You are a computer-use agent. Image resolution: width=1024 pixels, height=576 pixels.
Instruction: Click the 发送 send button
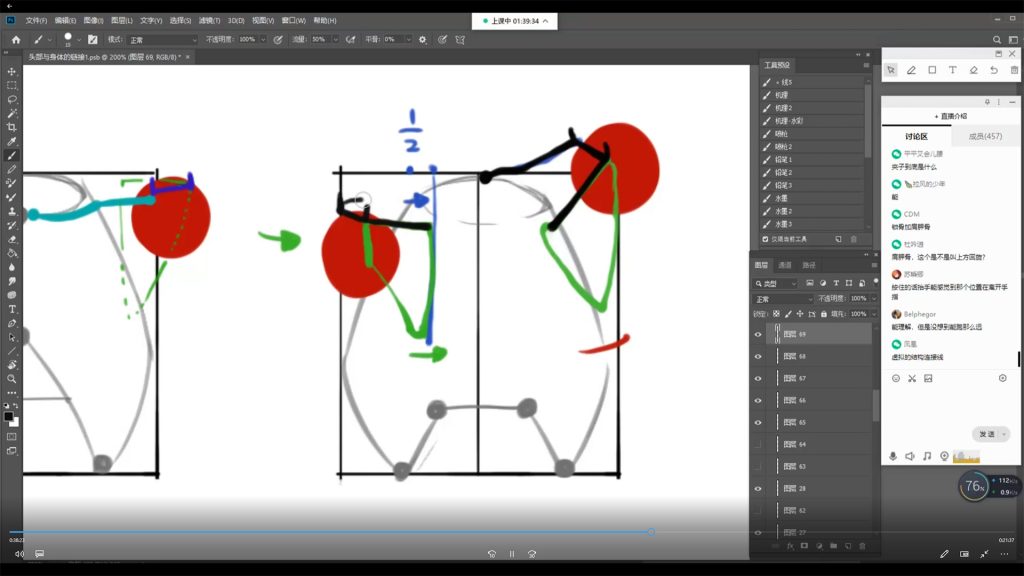(988, 434)
